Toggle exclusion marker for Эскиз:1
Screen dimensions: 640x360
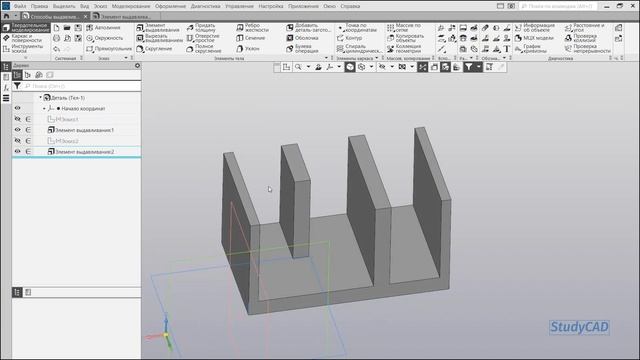pos(28,119)
